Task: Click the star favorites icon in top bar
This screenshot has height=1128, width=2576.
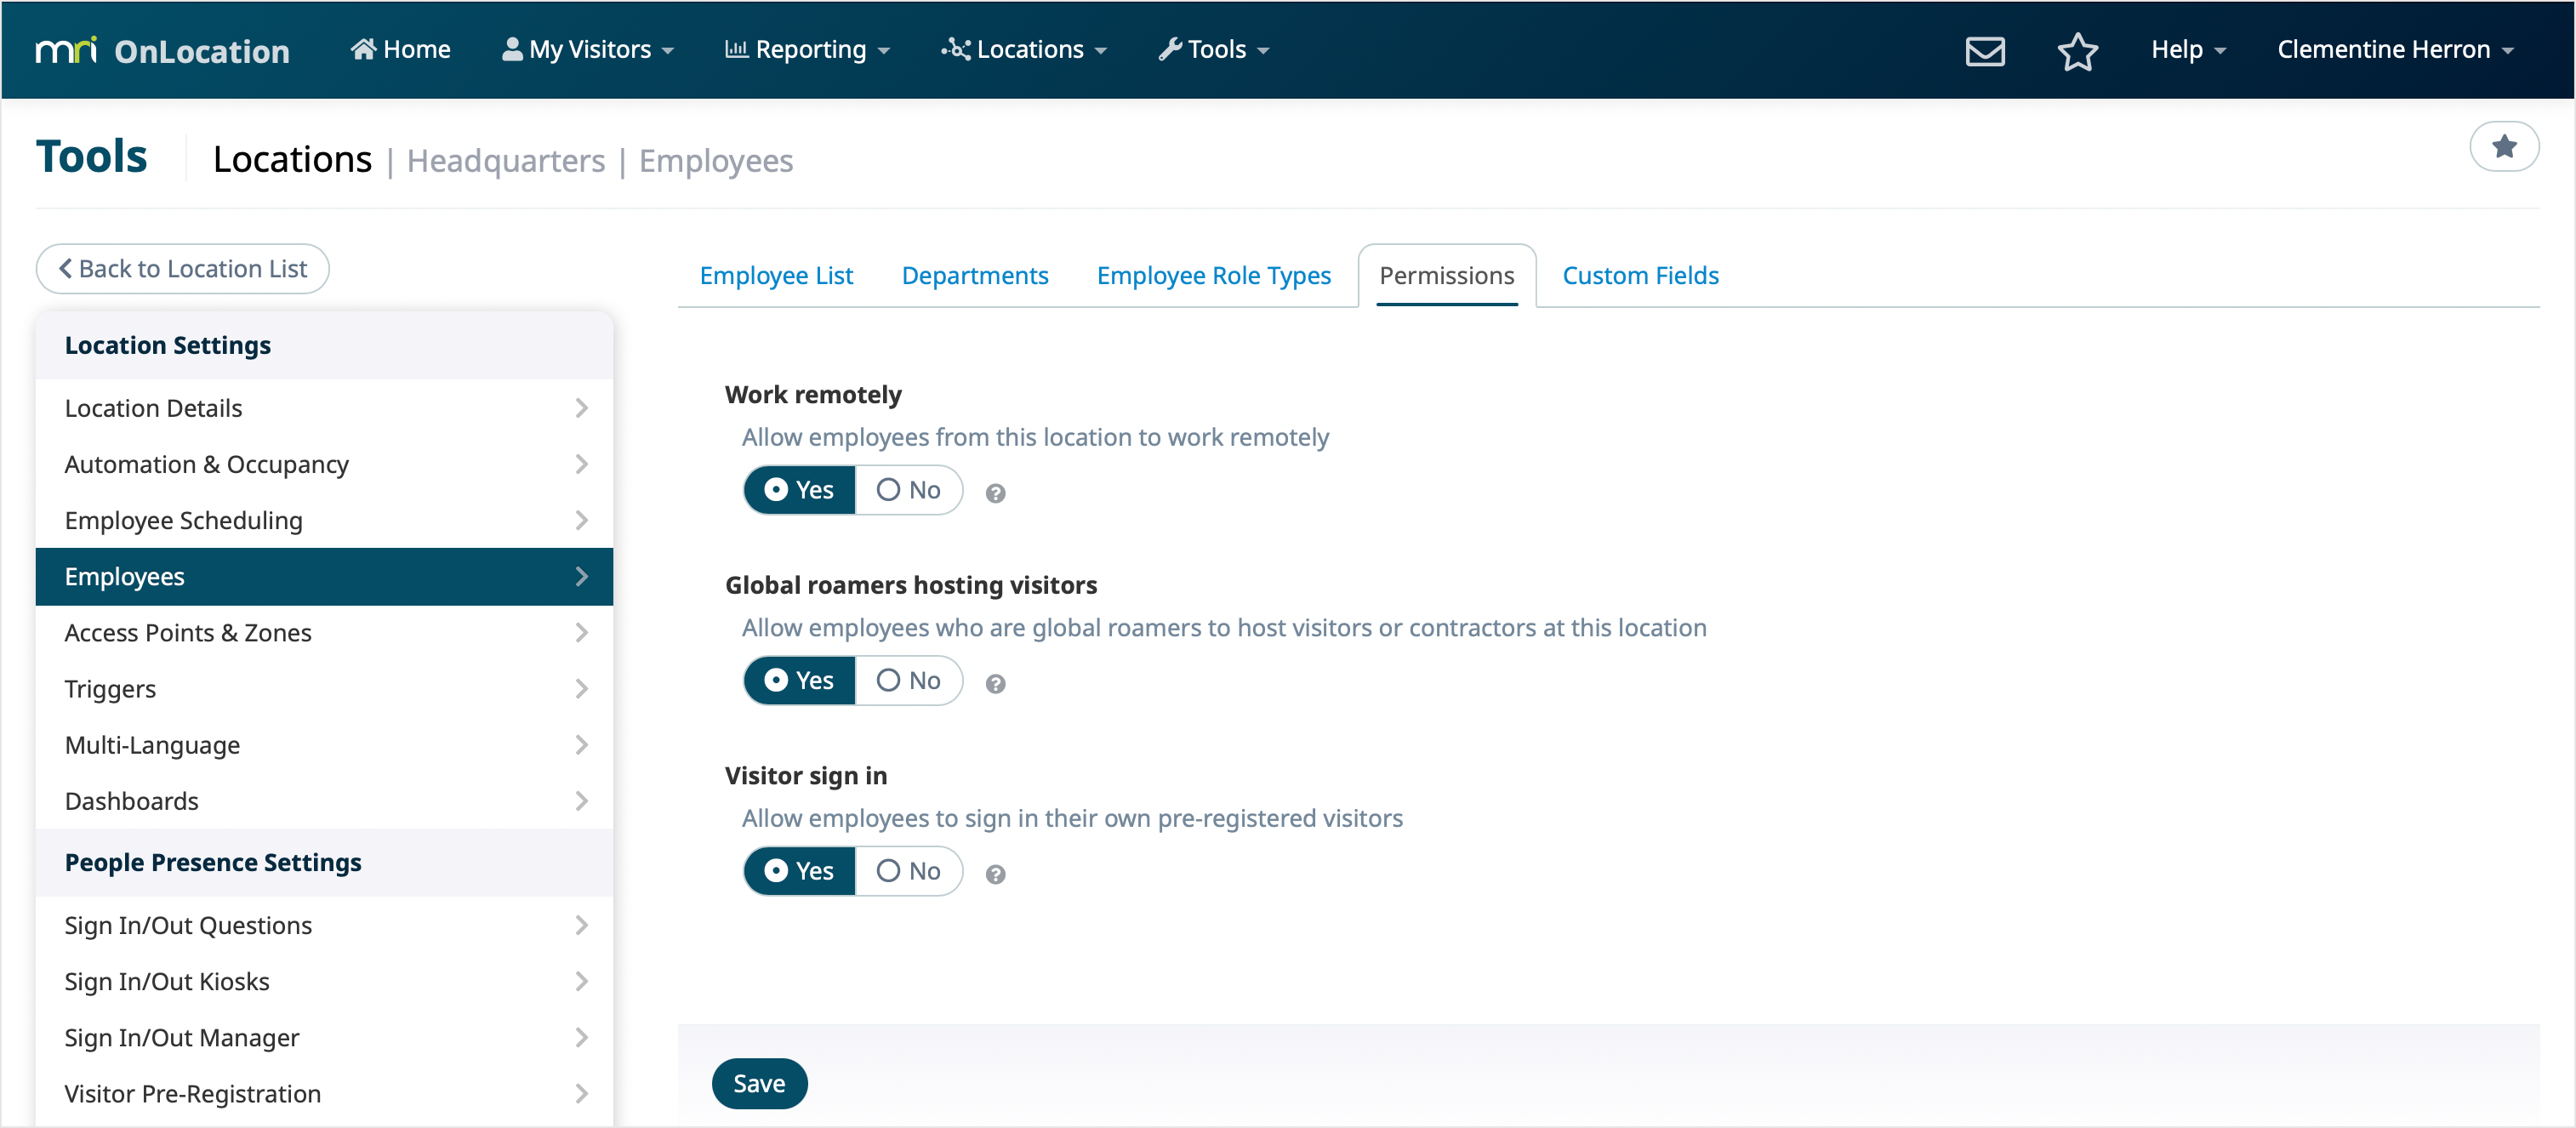Action: pos(2077,50)
